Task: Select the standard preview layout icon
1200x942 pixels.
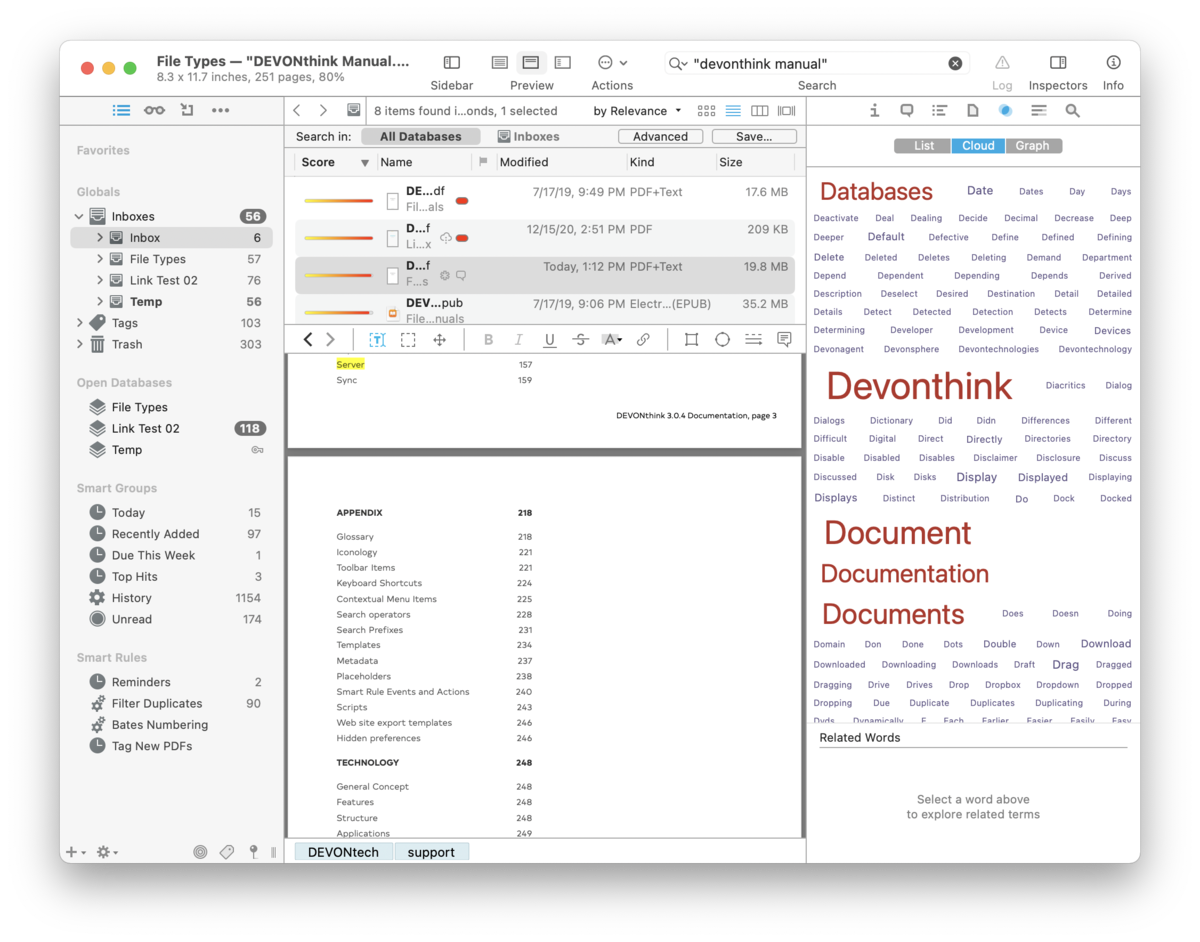Action: coord(532,63)
